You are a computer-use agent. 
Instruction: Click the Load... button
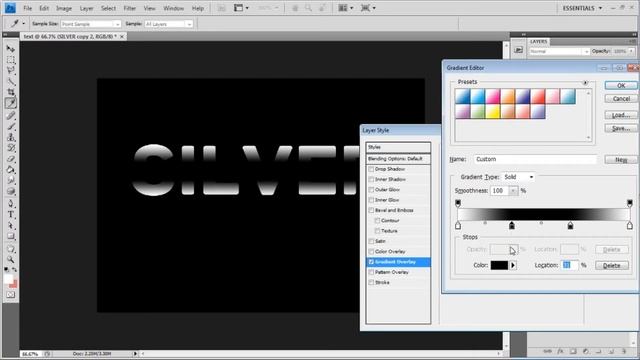(x=621, y=115)
